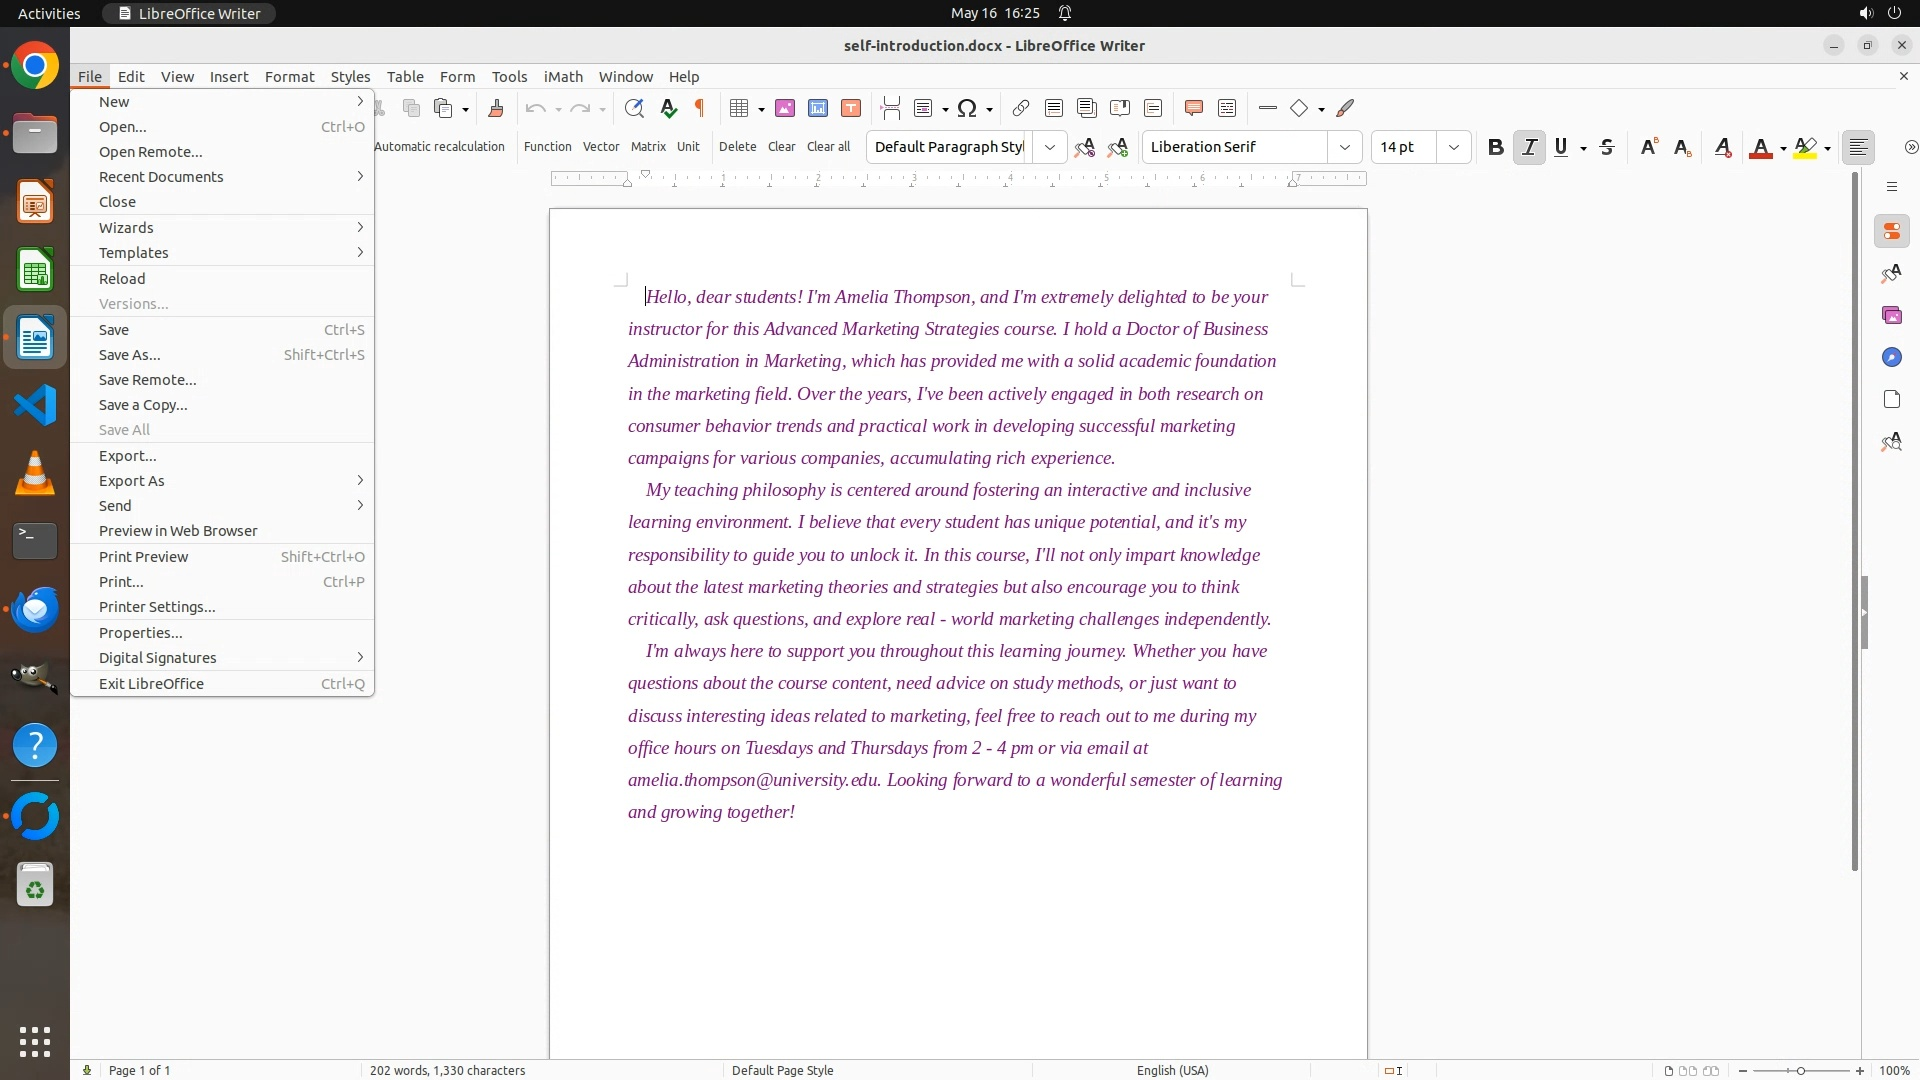Click the Insert Comment icon
Image resolution: width=1920 pixels, height=1080 pixels.
coord(1193,108)
